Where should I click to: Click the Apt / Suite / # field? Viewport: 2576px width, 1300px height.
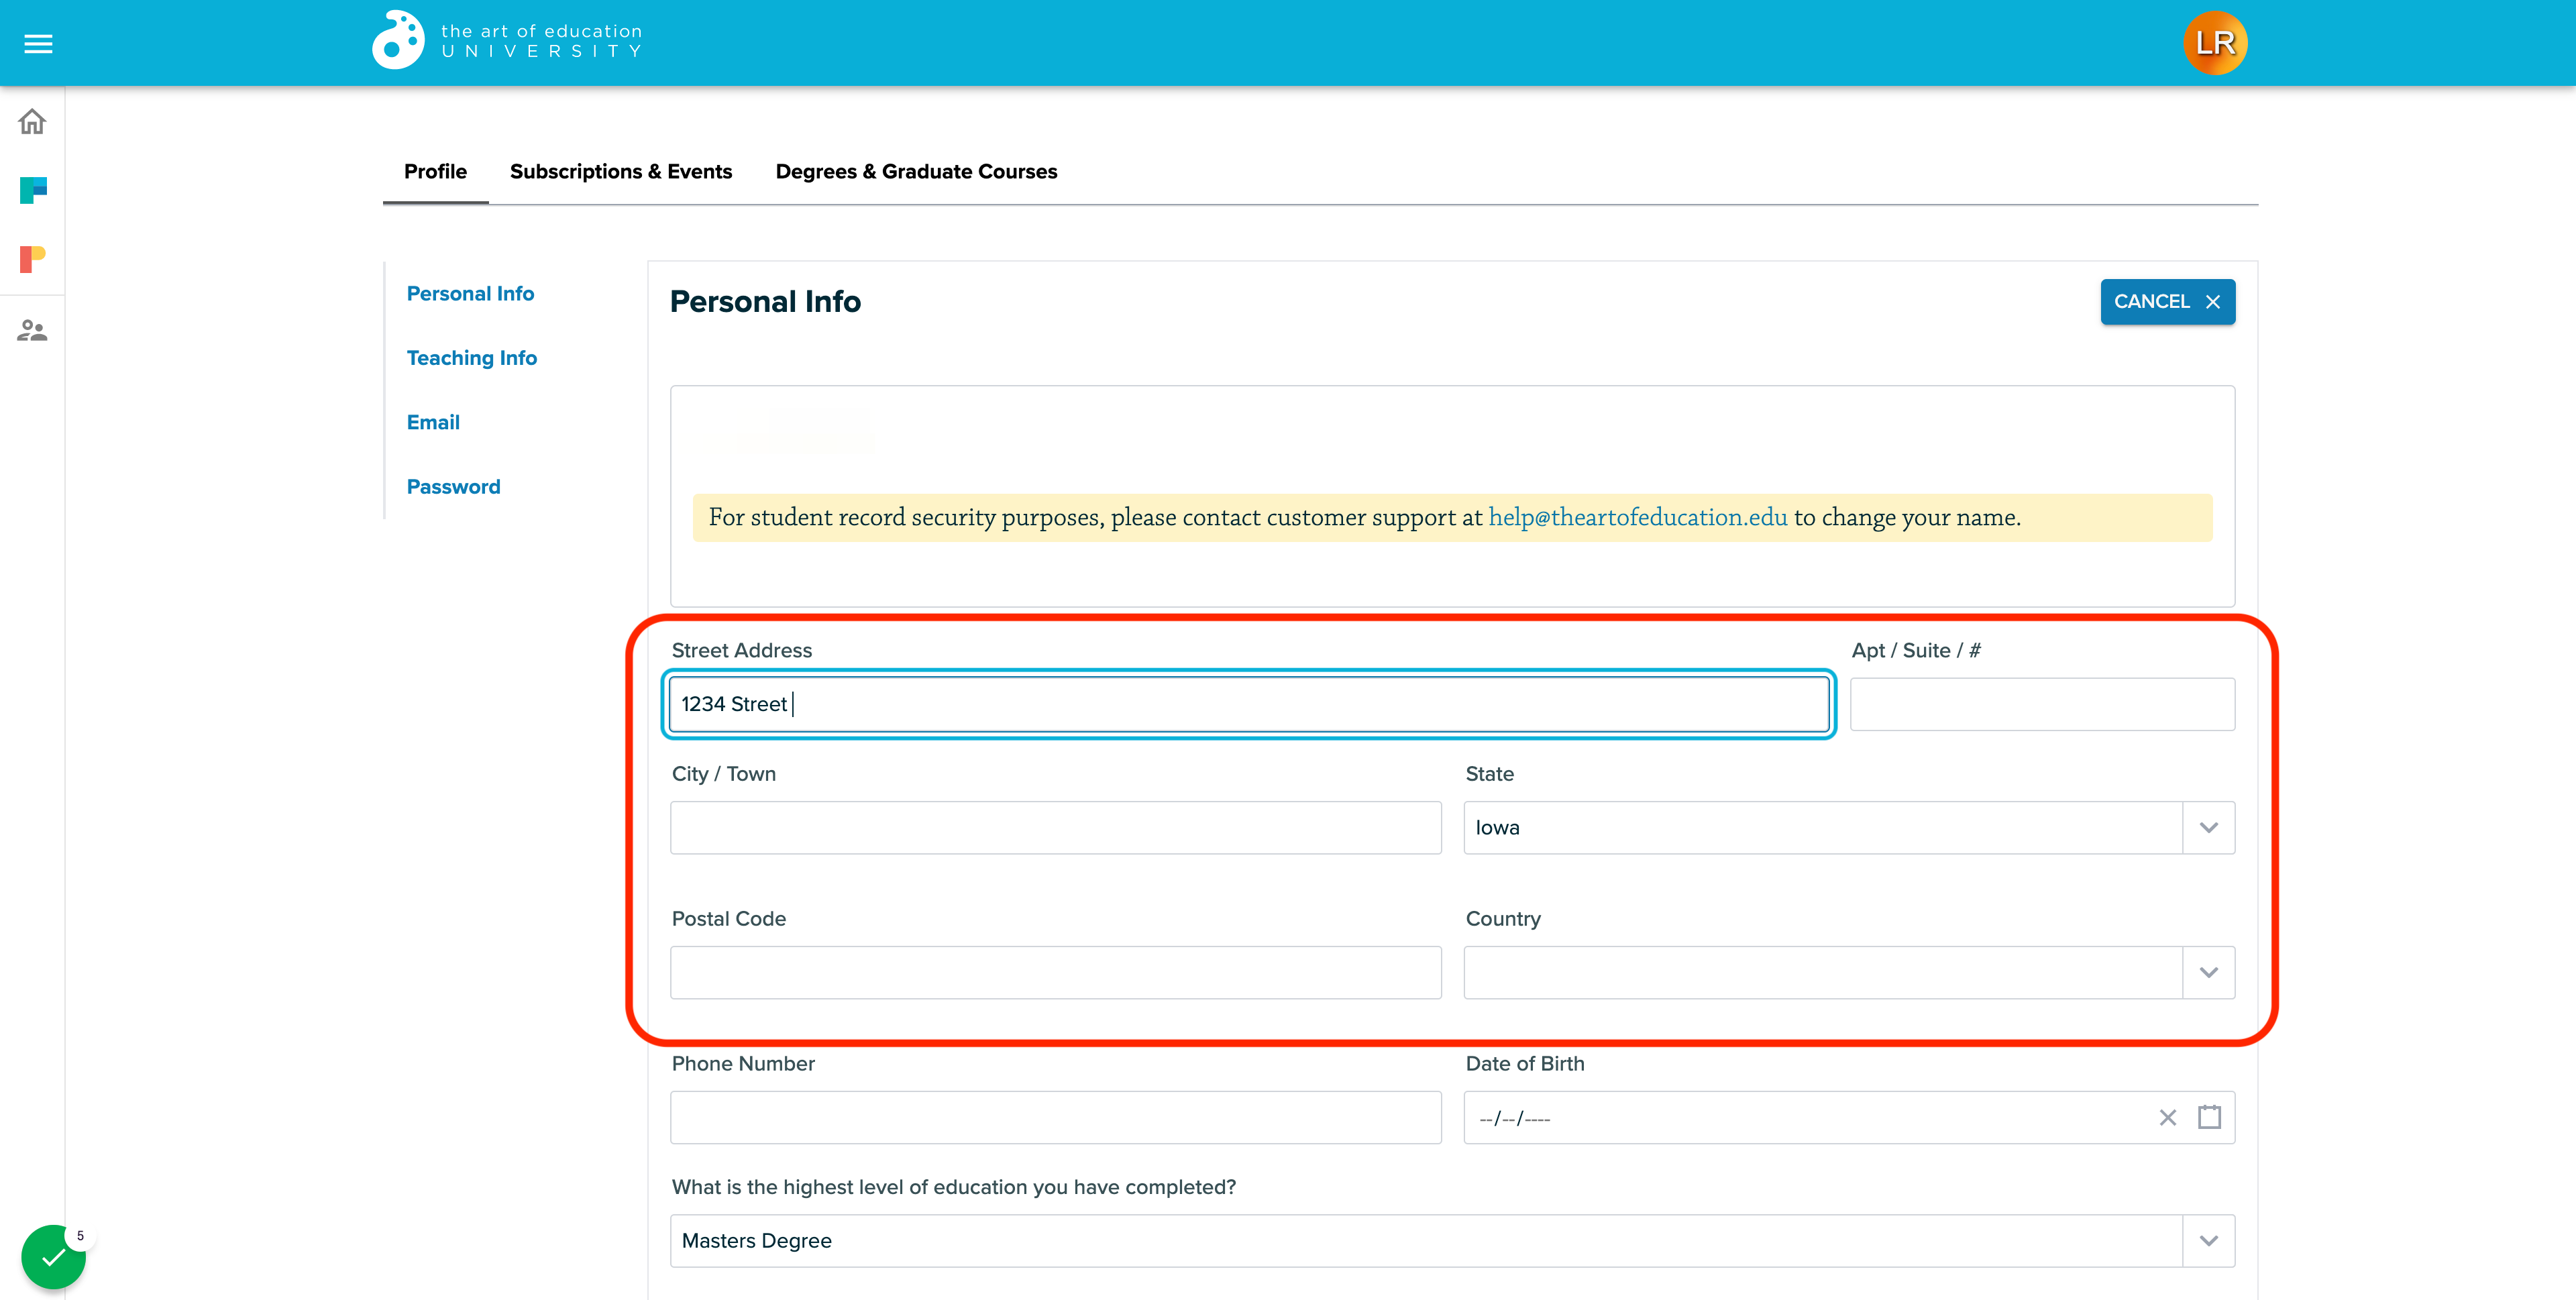click(x=2042, y=704)
